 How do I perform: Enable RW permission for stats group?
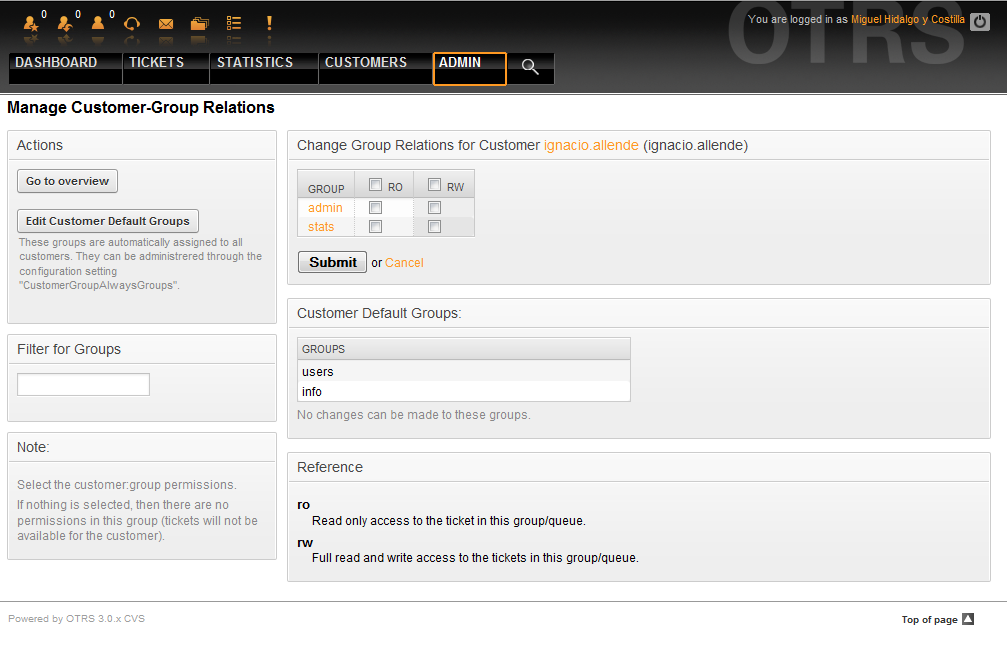[x=434, y=227]
